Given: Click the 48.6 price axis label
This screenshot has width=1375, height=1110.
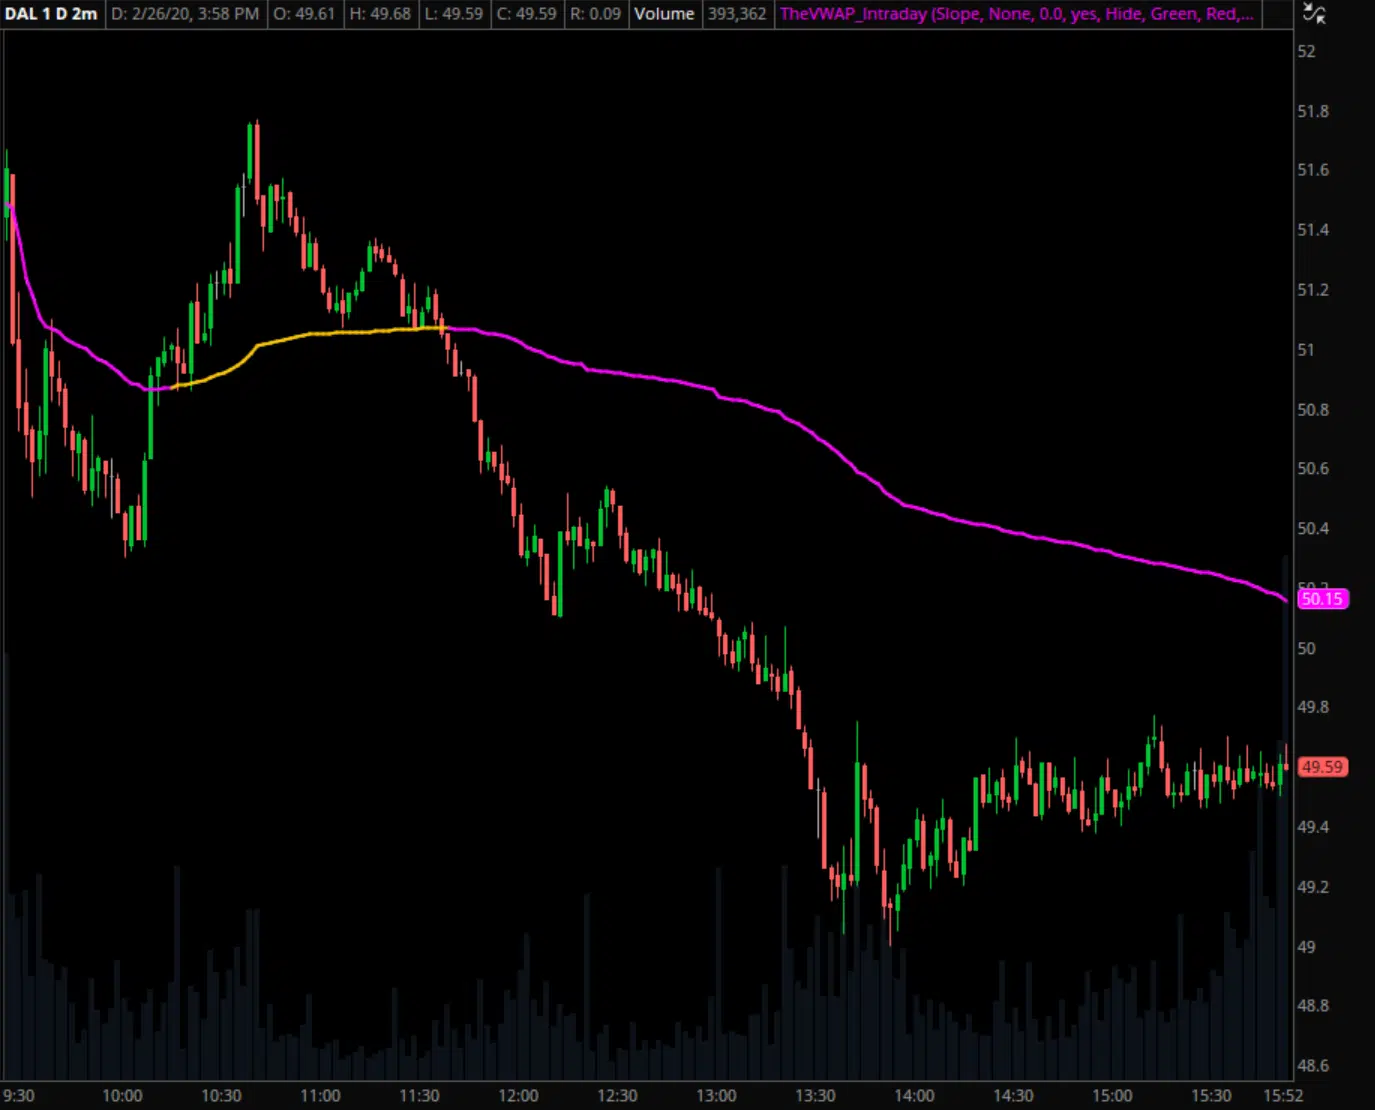Looking at the screenshot, I should tap(1313, 1066).
